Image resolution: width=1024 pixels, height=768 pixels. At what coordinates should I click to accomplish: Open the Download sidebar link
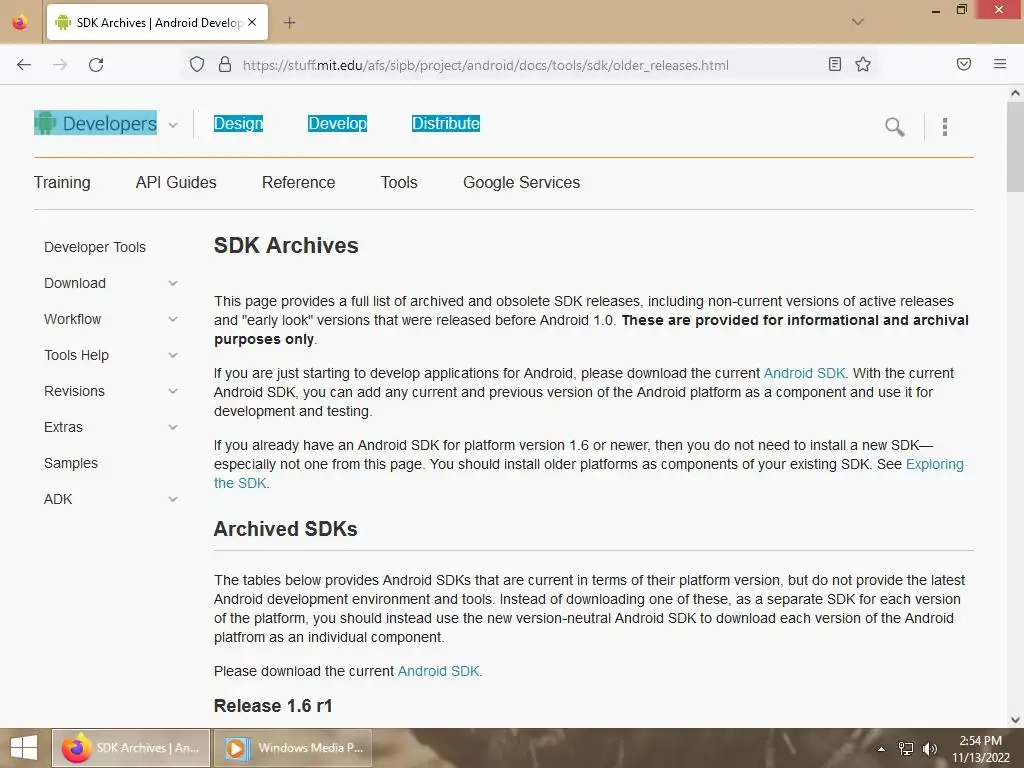tap(74, 283)
